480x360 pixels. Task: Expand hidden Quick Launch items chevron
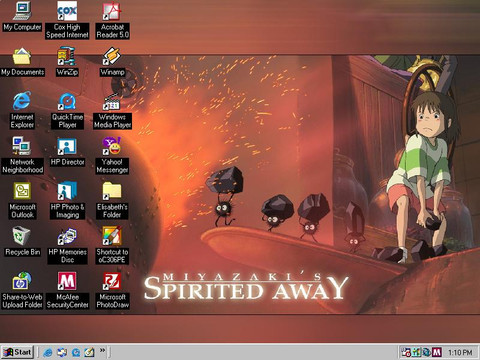pos(102,350)
